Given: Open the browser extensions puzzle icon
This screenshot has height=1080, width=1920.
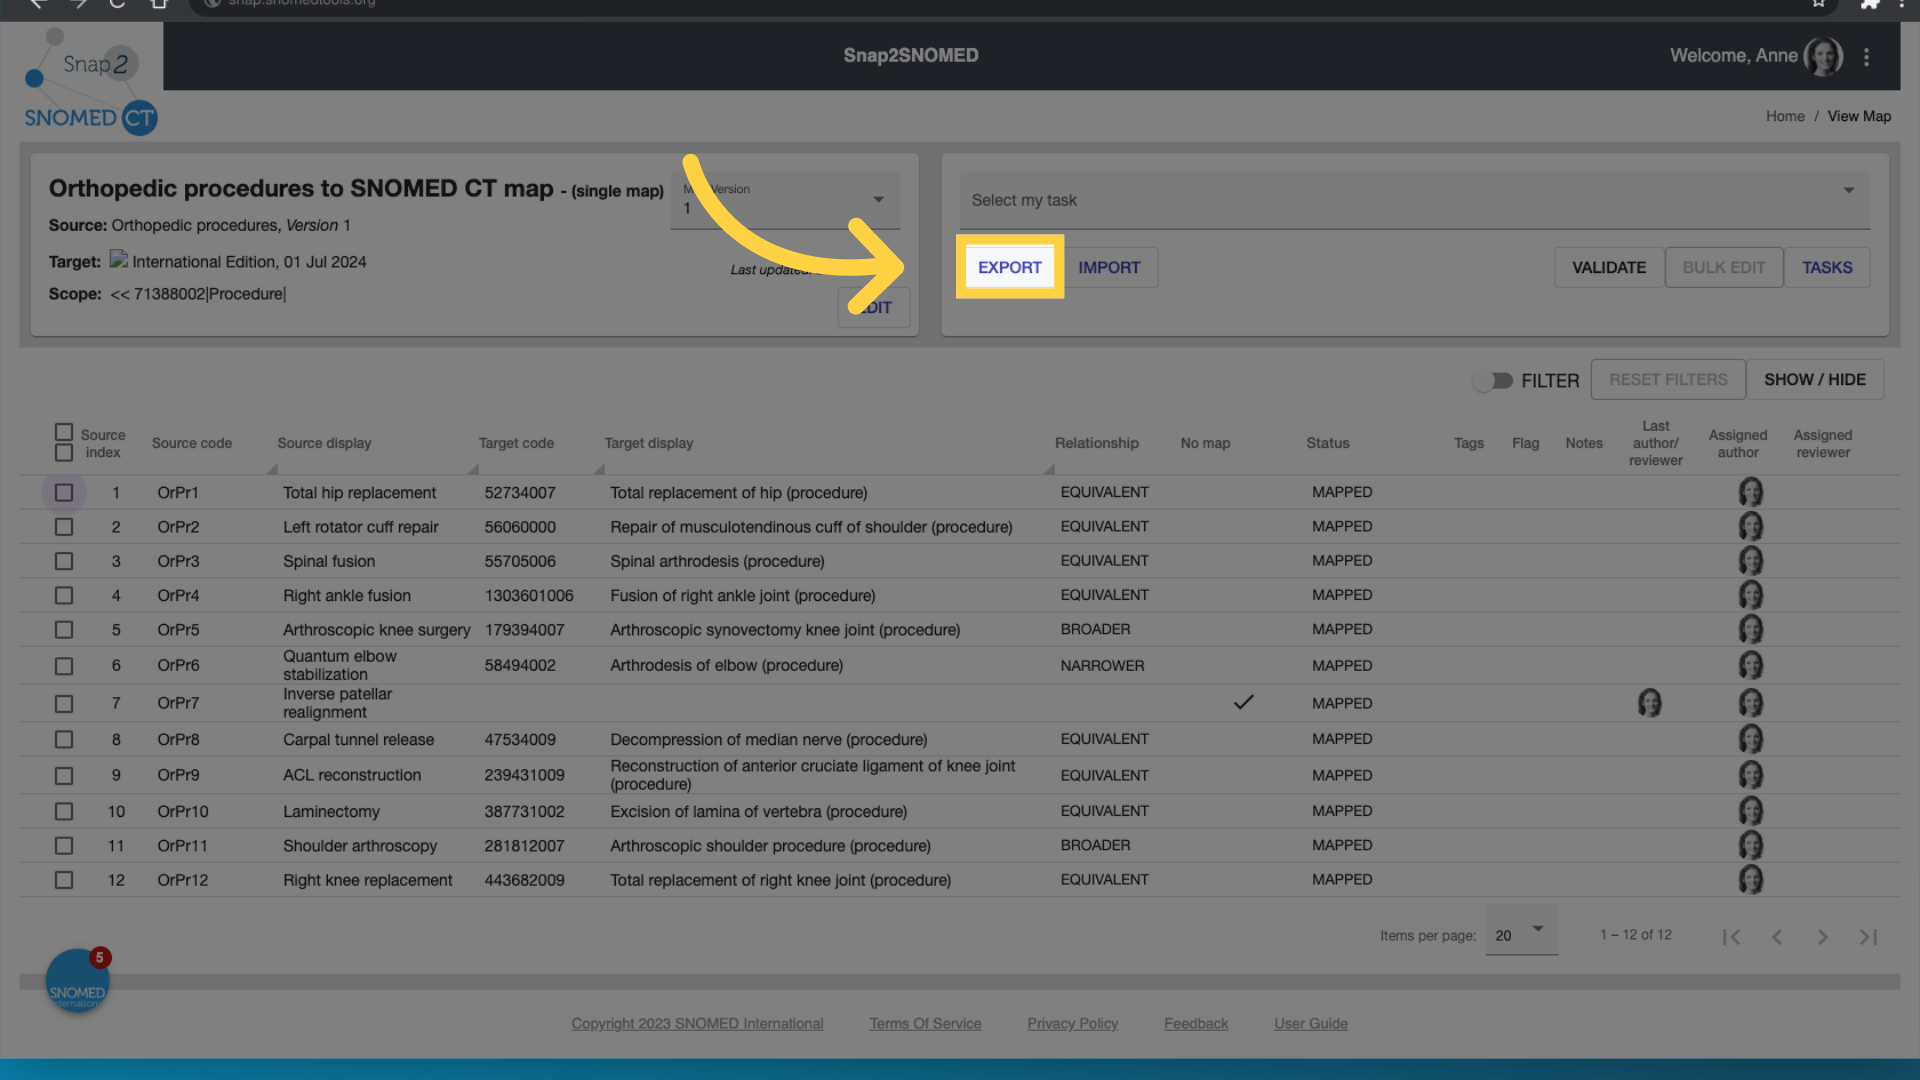Looking at the screenshot, I should point(1868,3).
